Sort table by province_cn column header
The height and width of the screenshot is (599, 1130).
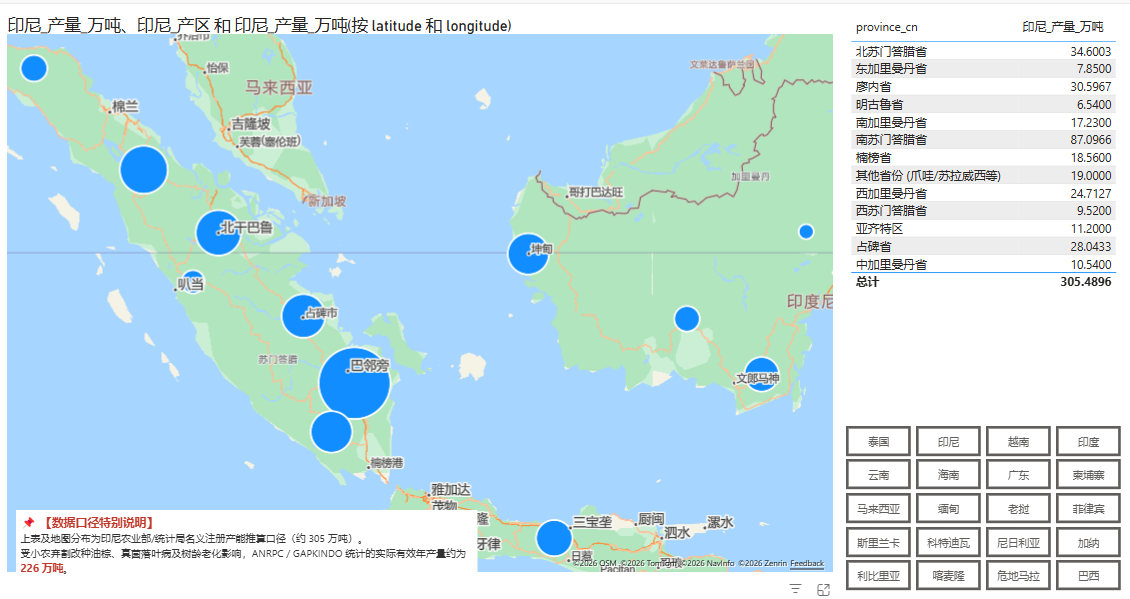[886, 27]
